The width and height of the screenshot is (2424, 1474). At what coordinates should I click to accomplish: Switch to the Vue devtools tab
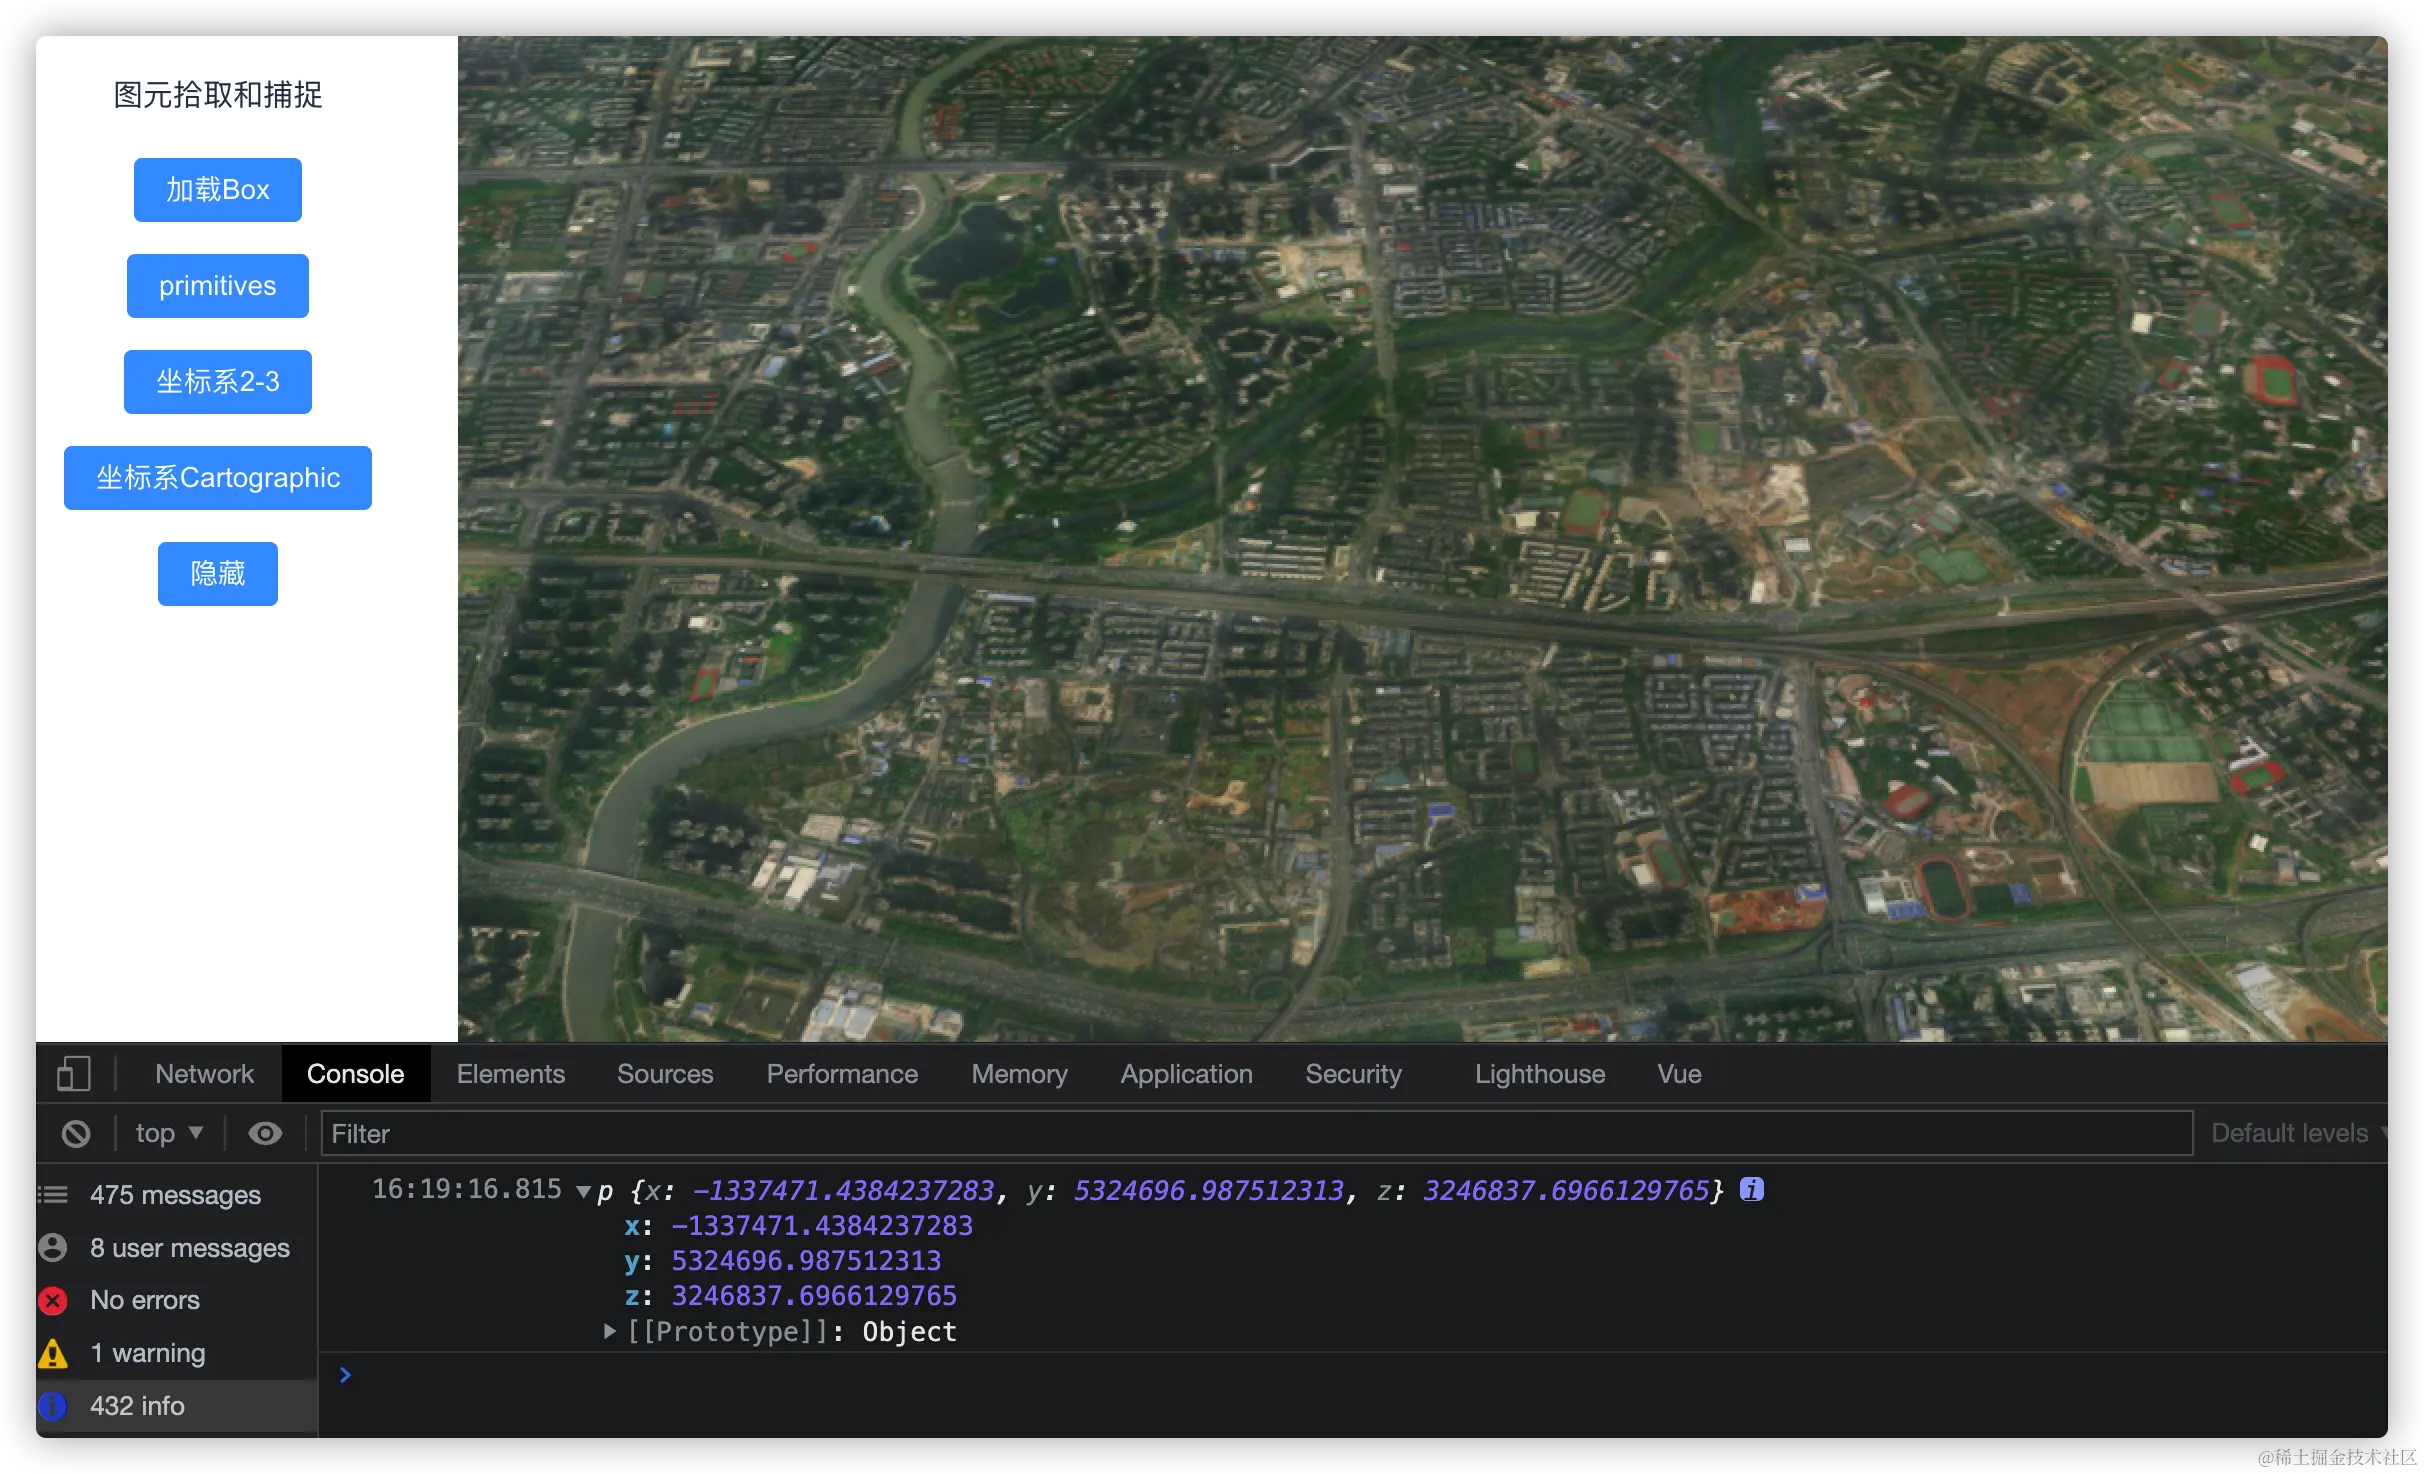pyautogui.click(x=1678, y=1073)
